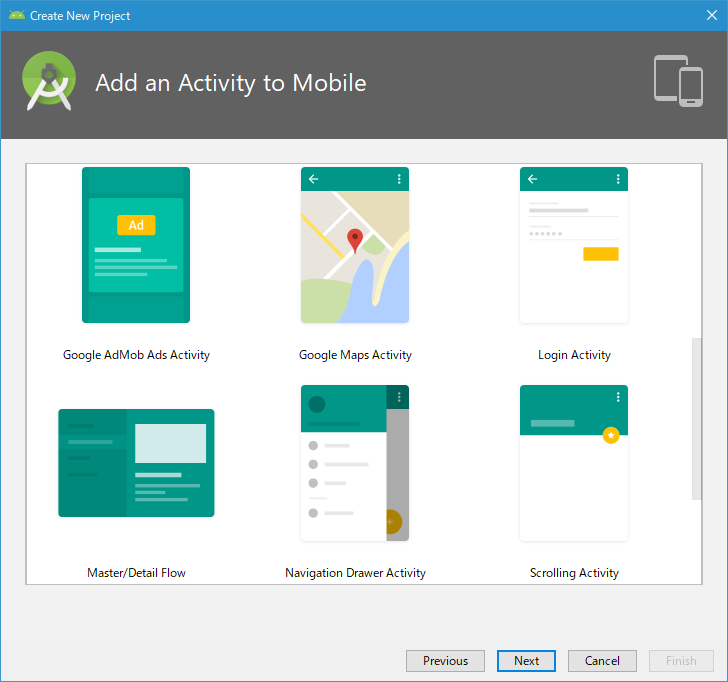Select the Master/Detail Flow template preview

click(x=136, y=463)
